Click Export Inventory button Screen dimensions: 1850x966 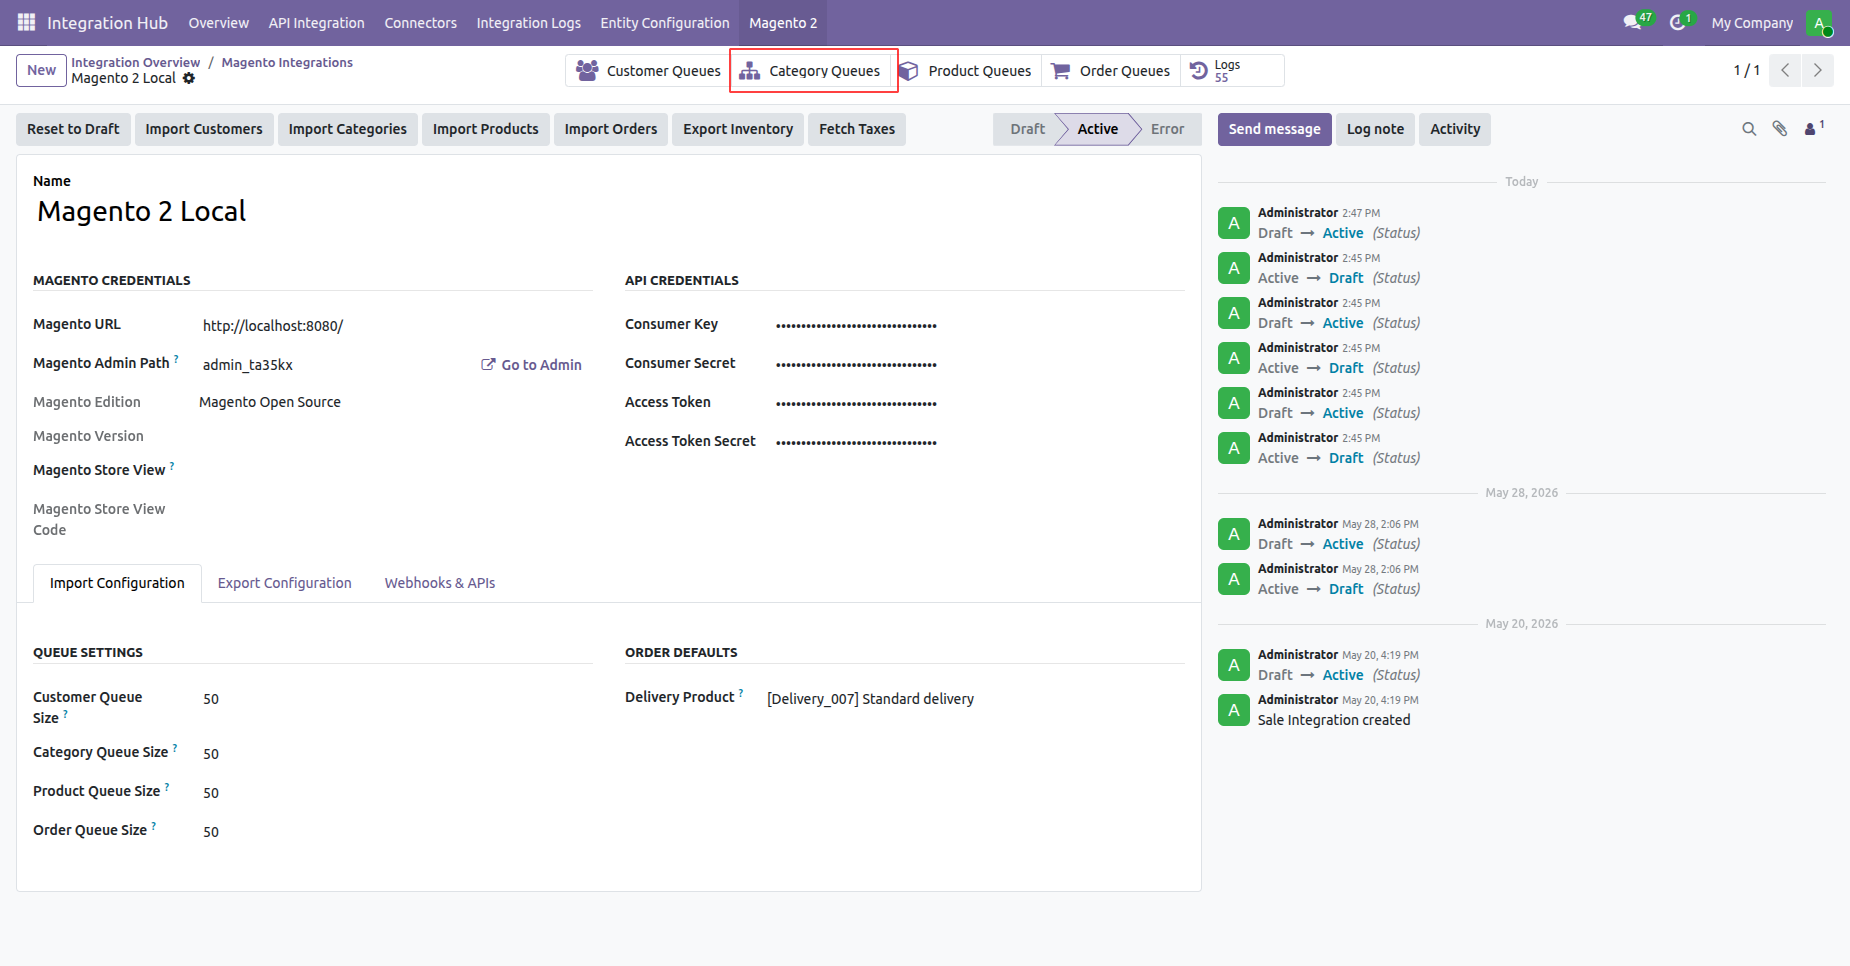738,129
